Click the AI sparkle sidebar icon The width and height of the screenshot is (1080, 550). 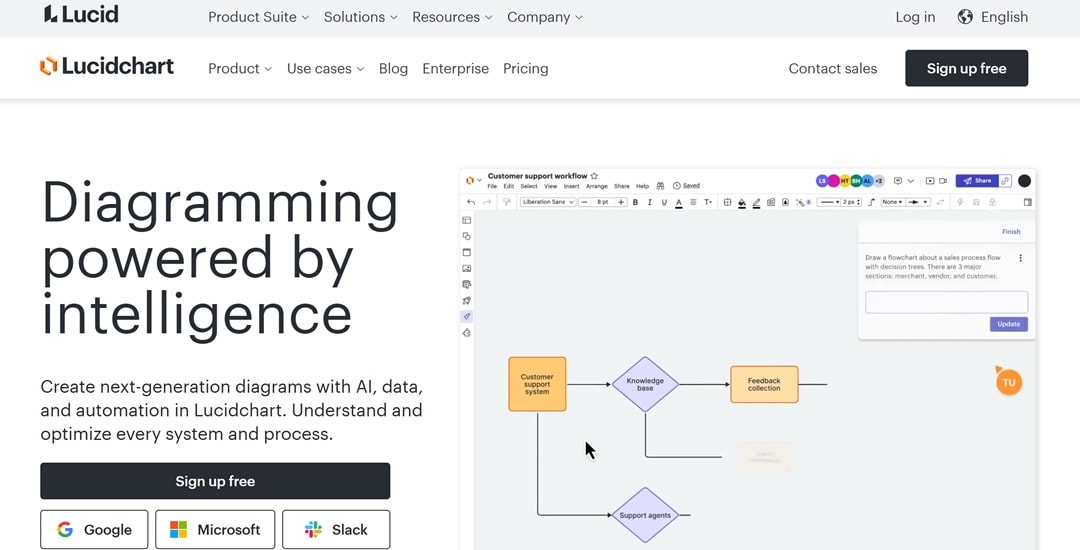coord(467,317)
